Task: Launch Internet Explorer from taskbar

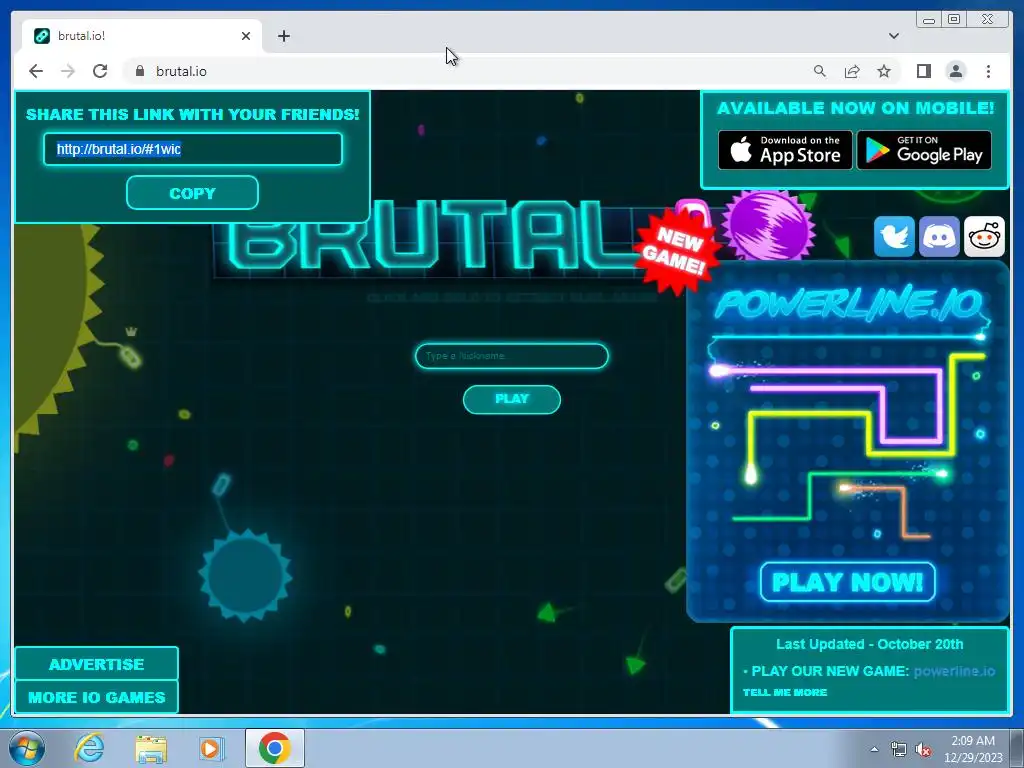Action: (x=89, y=748)
